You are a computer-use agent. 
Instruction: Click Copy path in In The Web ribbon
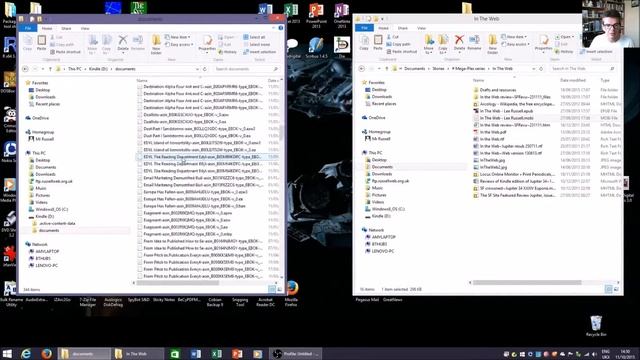tap(398, 44)
